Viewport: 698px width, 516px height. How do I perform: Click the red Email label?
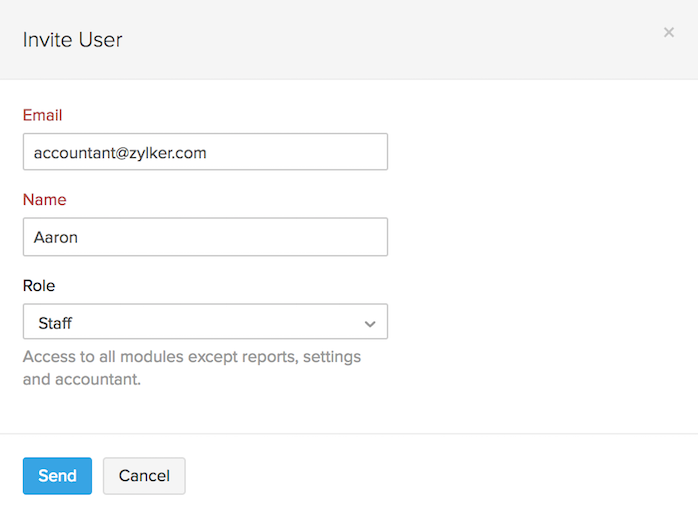[x=42, y=115]
